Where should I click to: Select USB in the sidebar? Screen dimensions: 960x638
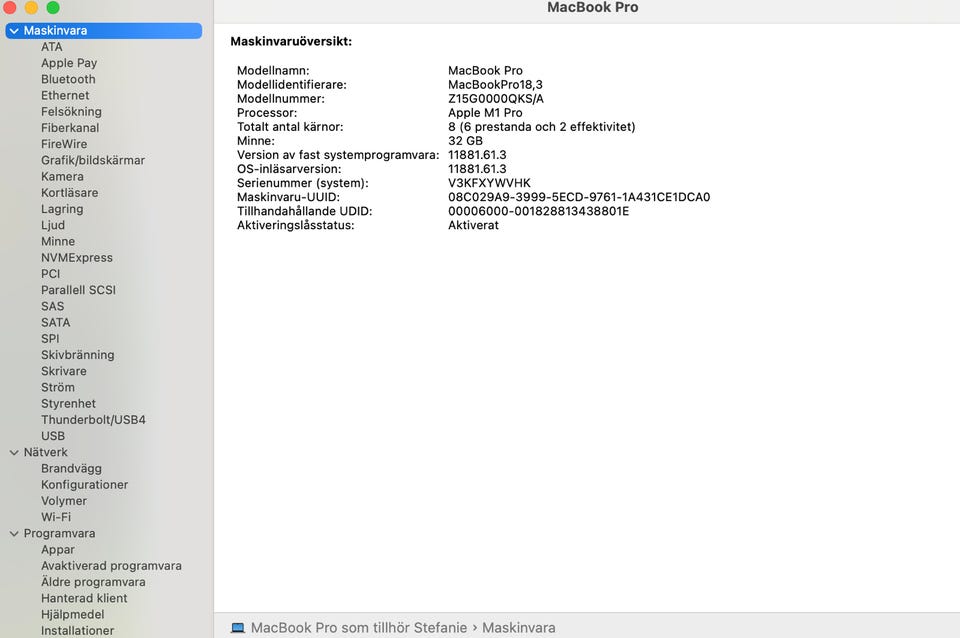[x=53, y=437]
